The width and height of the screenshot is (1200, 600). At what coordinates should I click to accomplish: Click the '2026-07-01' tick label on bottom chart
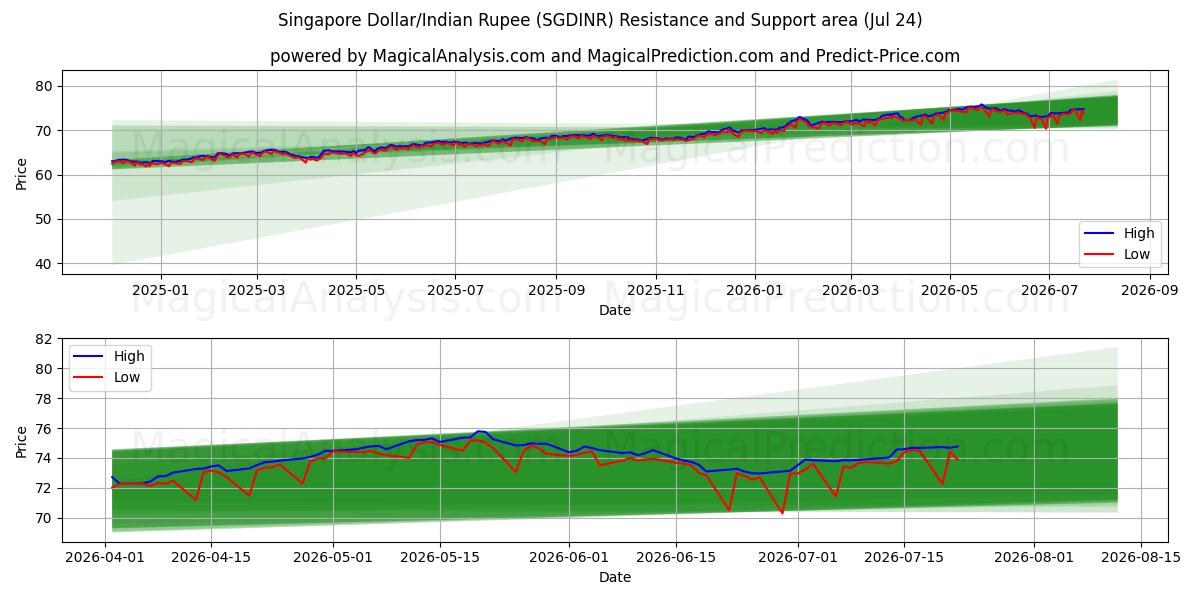pos(797,557)
